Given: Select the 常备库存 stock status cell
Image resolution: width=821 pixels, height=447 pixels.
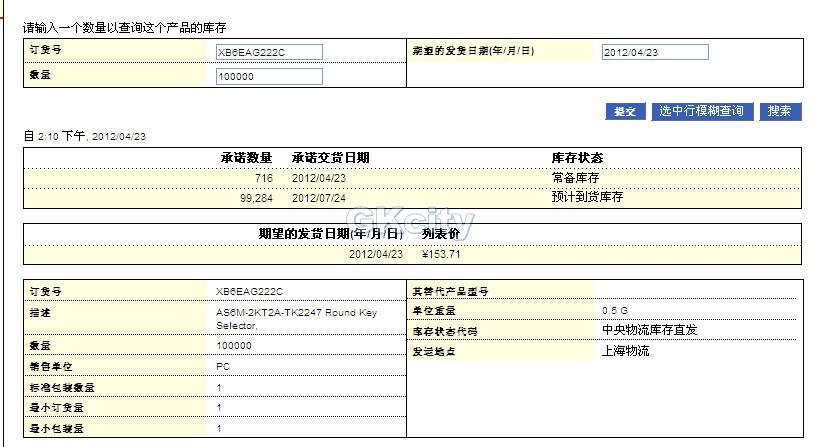Looking at the screenshot, I should (x=575, y=178).
